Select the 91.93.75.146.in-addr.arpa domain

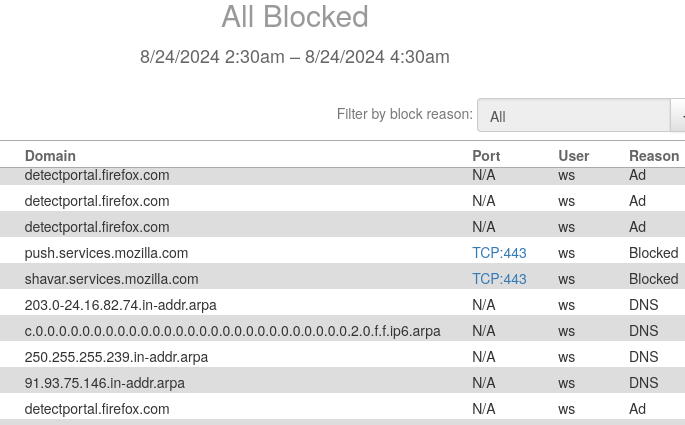(104, 383)
